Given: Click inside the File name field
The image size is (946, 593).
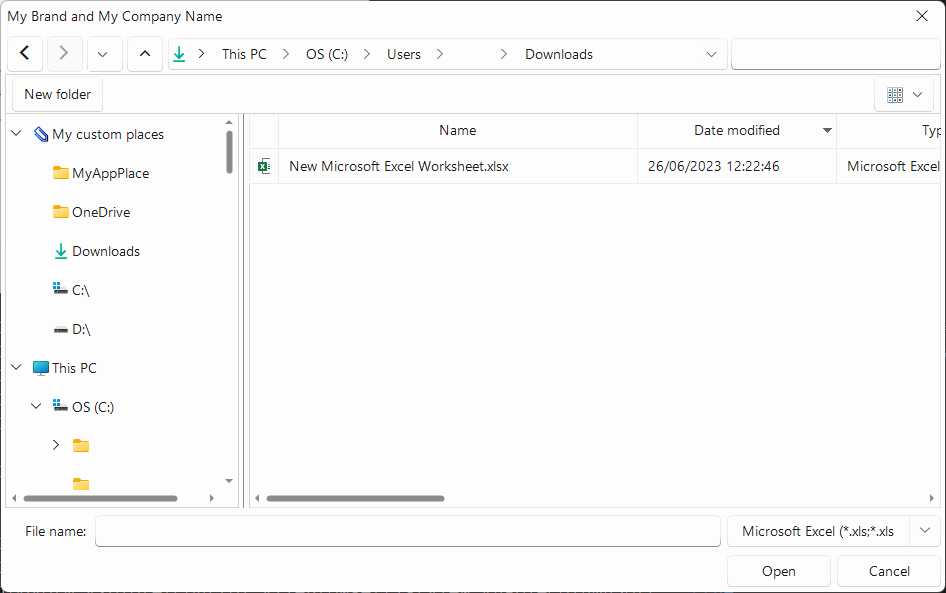Looking at the screenshot, I should [407, 531].
